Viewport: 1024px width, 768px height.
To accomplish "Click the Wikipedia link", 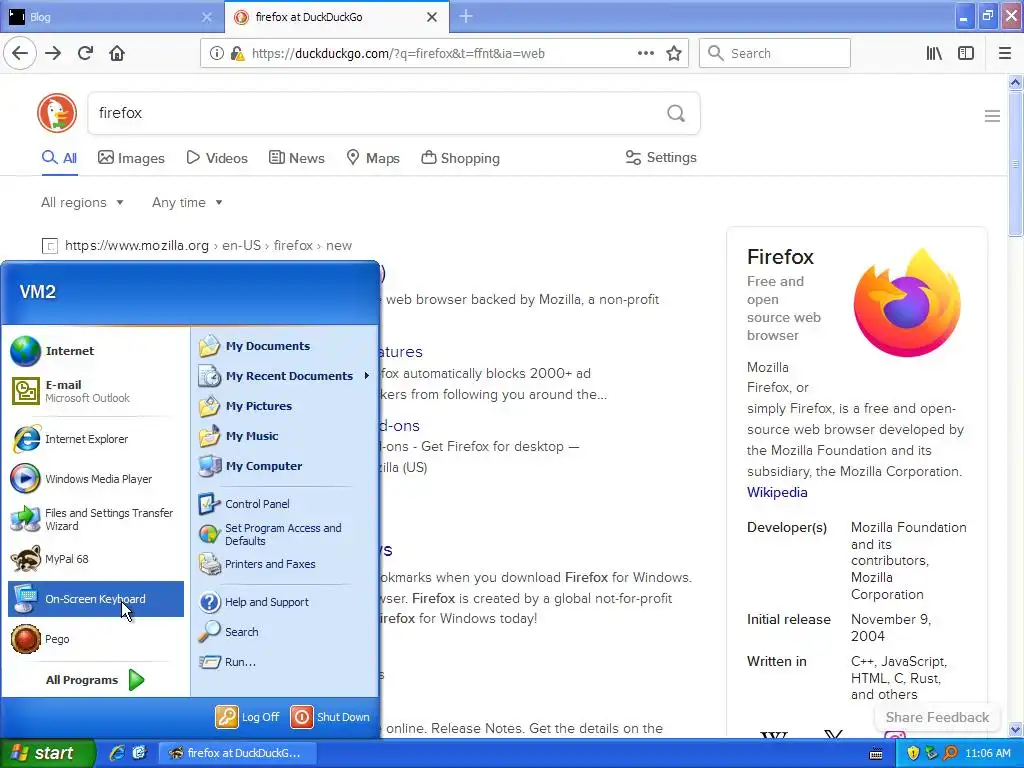I will 777,492.
